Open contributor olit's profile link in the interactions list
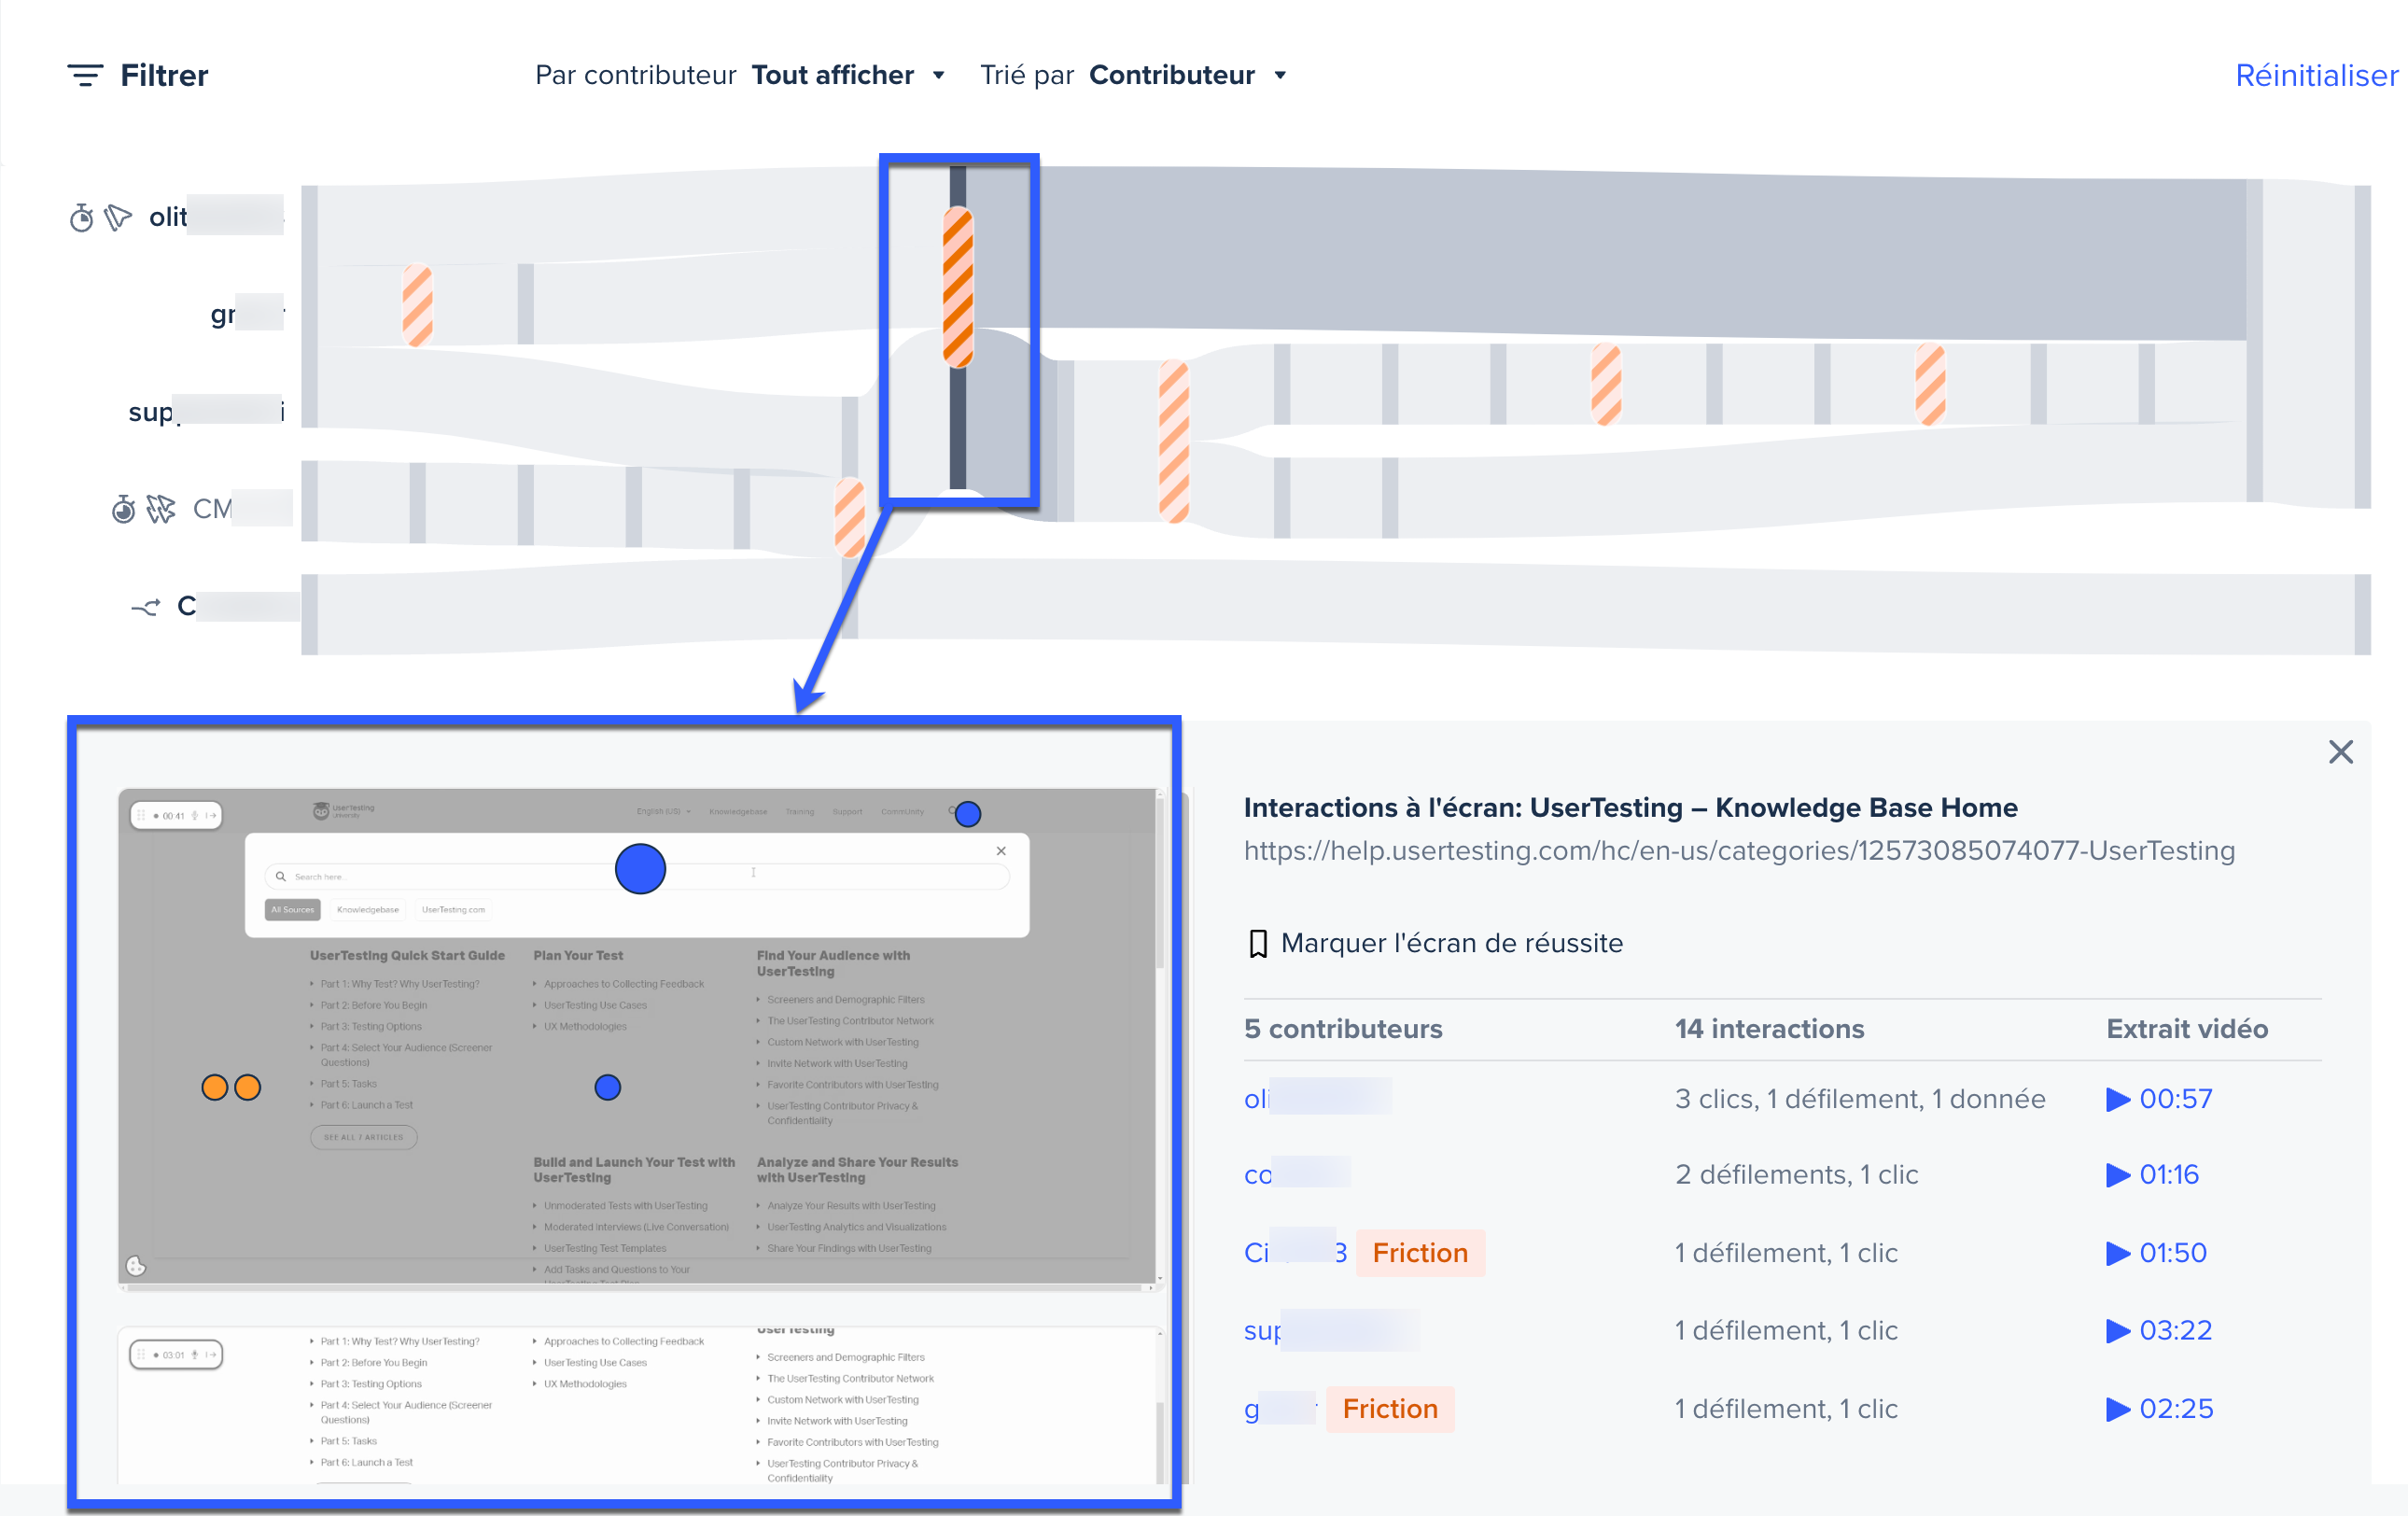The height and width of the screenshot is (1516, 2408). (1315, 1098)
